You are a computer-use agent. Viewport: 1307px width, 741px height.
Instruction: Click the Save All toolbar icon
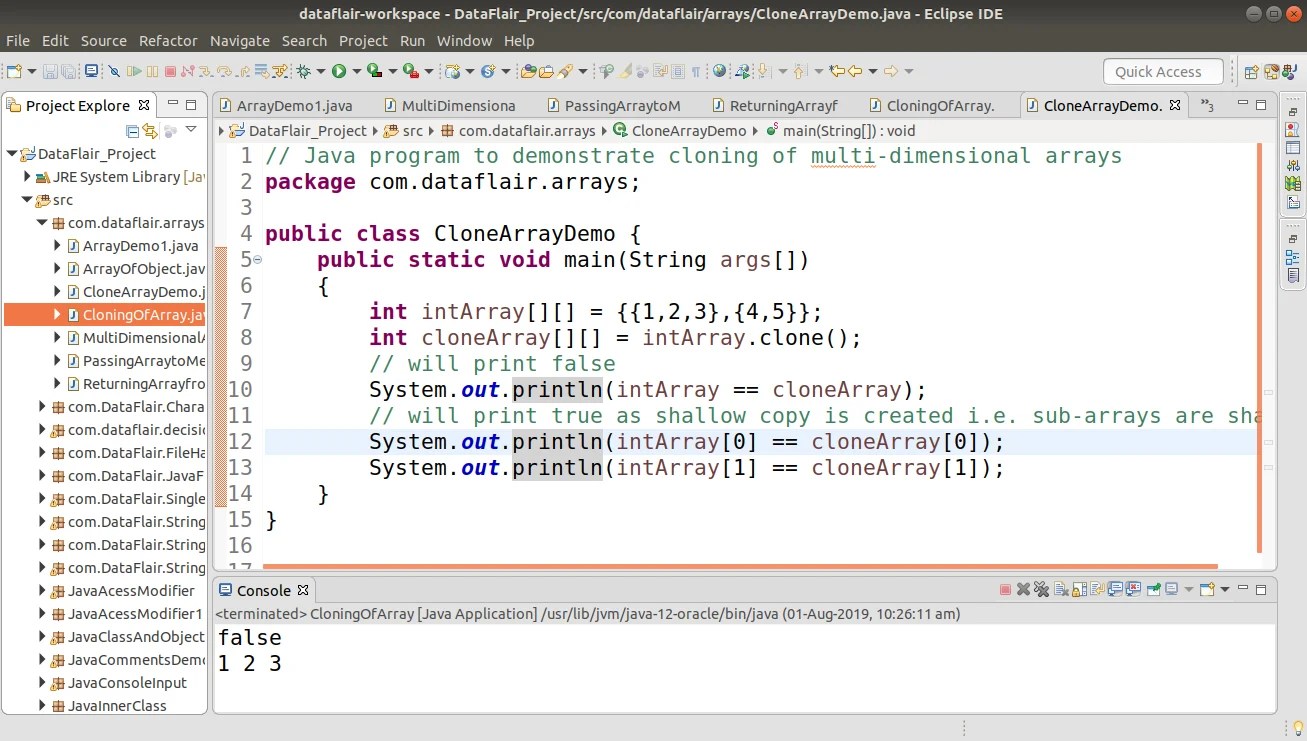(69, 71)
